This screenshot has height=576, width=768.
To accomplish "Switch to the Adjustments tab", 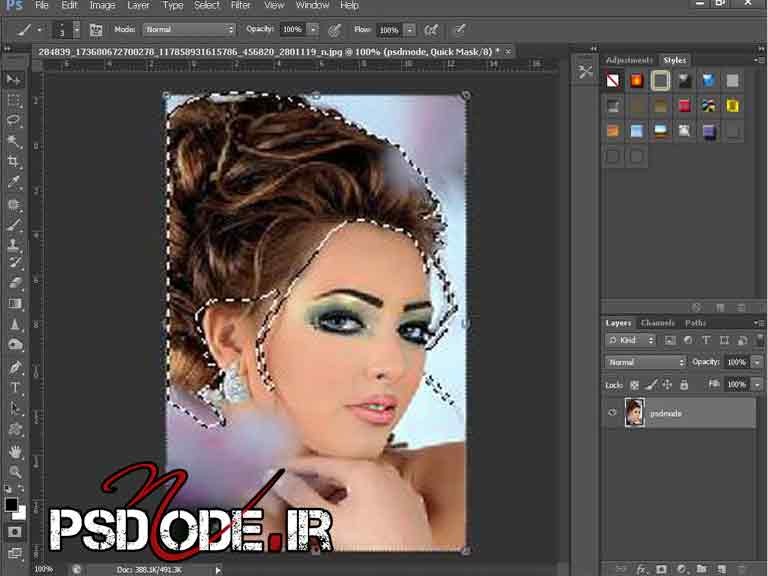I will (x=629, y=60).
